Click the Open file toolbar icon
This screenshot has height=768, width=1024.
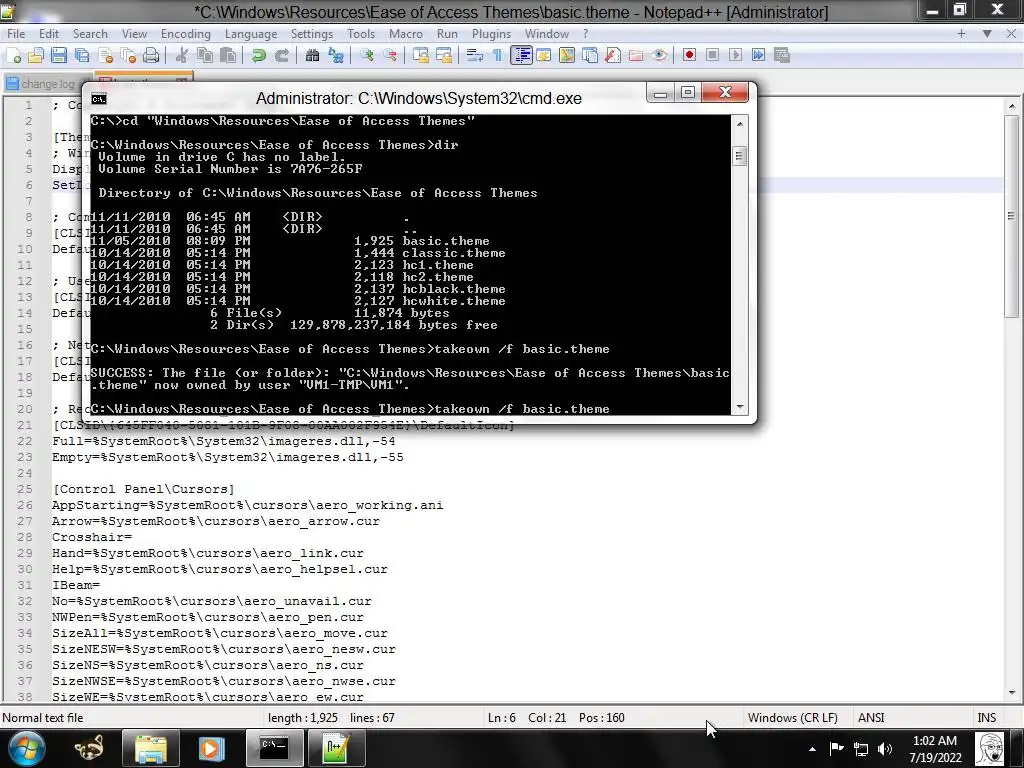tap(36, 56)
